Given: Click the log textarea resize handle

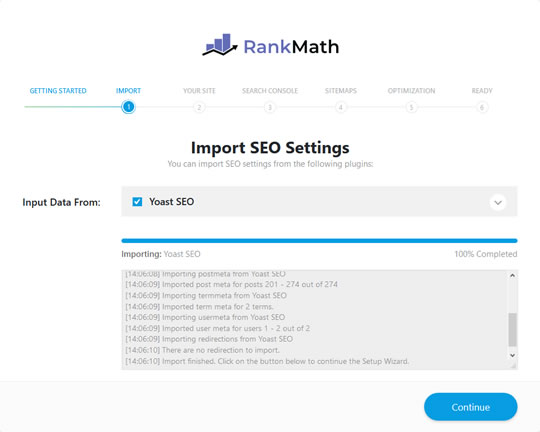Looking at the screenshot, I should click(513, 366).
